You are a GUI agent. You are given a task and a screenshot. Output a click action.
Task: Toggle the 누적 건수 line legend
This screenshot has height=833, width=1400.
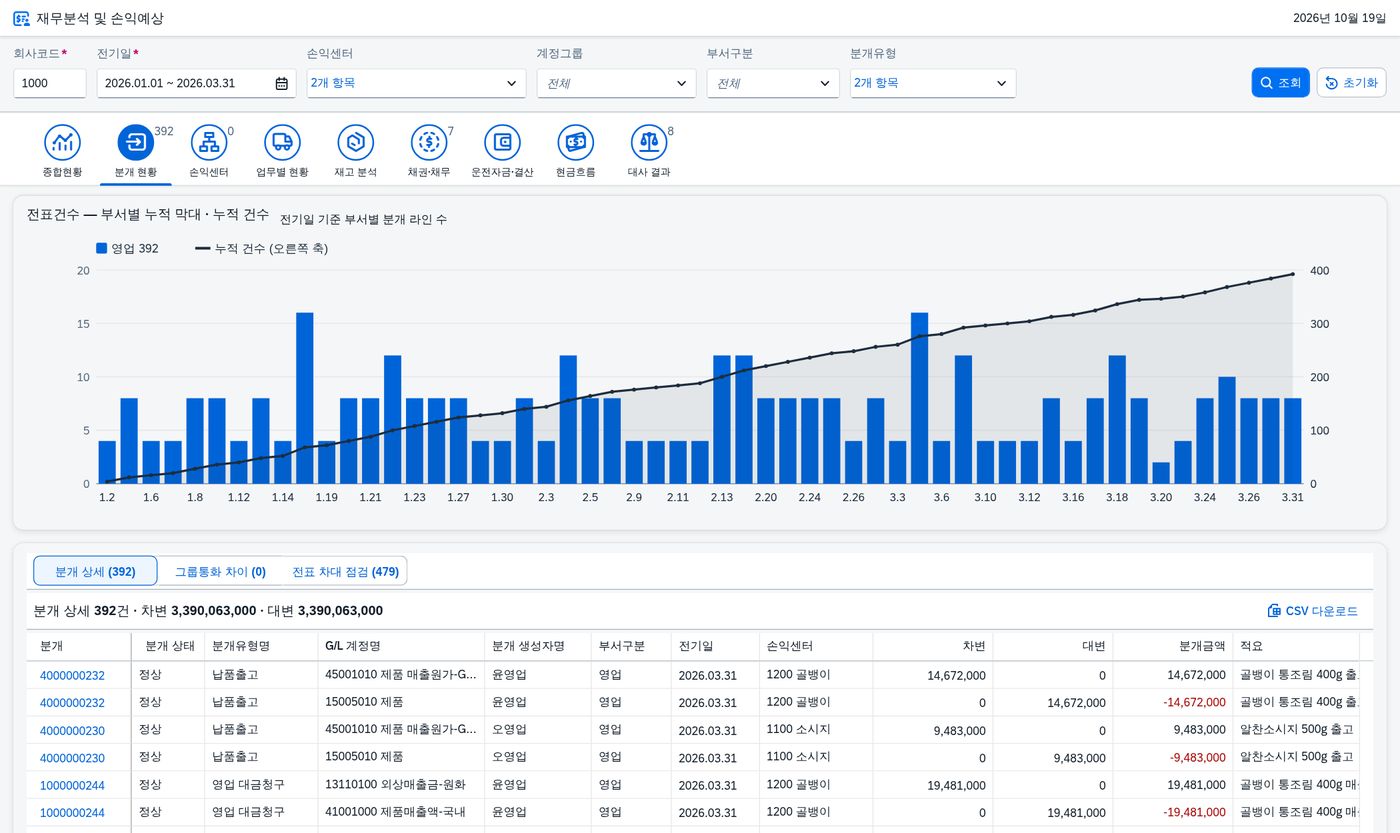[x=261, y=248]
